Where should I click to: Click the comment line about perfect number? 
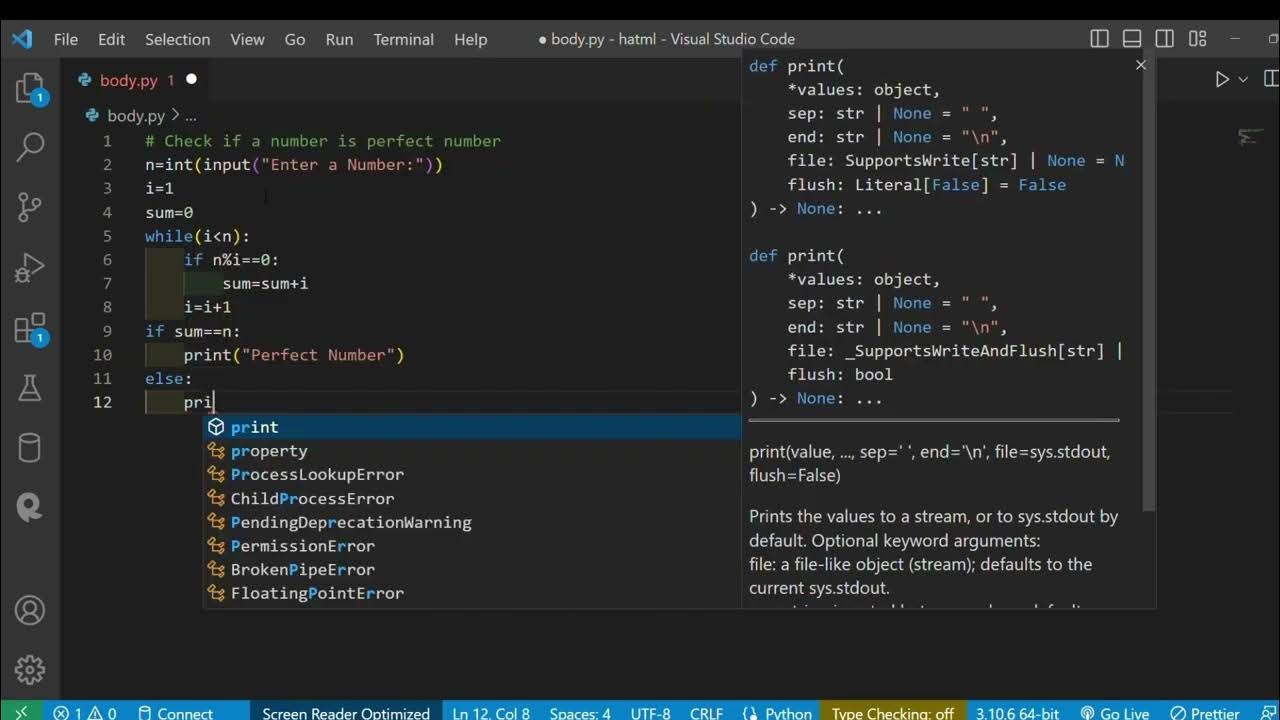tap(323, 141)
